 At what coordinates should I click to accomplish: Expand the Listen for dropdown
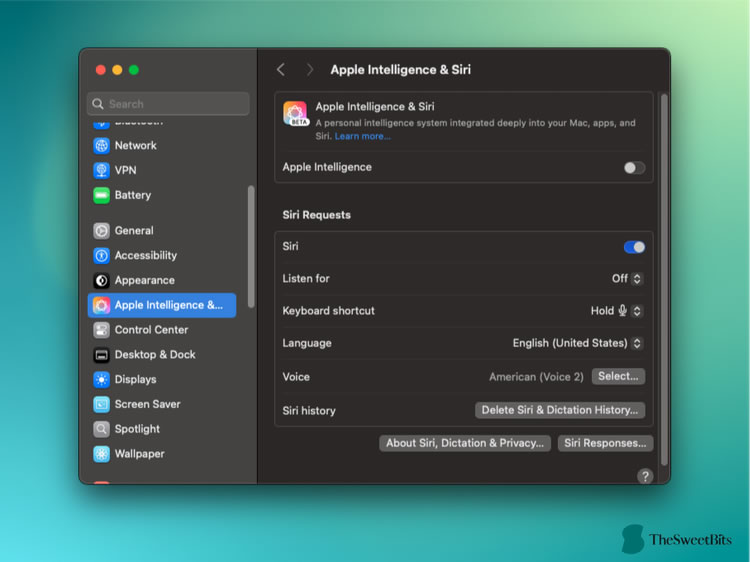tap(627, 279)
